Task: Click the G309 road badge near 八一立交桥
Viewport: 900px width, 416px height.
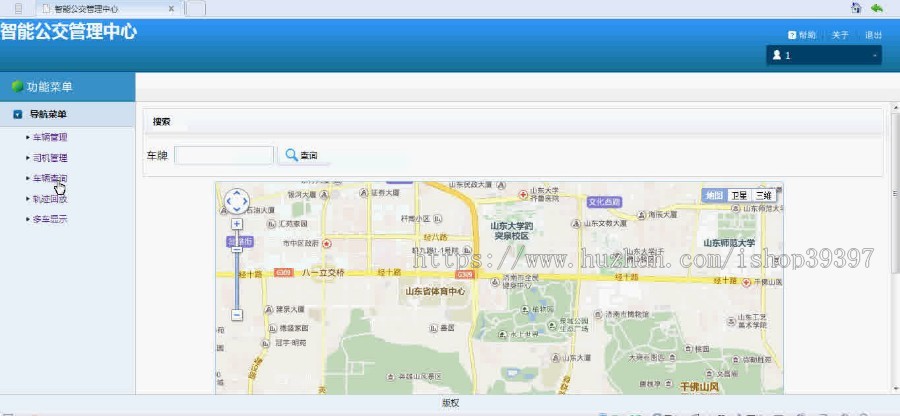Action: click(282, 273)
